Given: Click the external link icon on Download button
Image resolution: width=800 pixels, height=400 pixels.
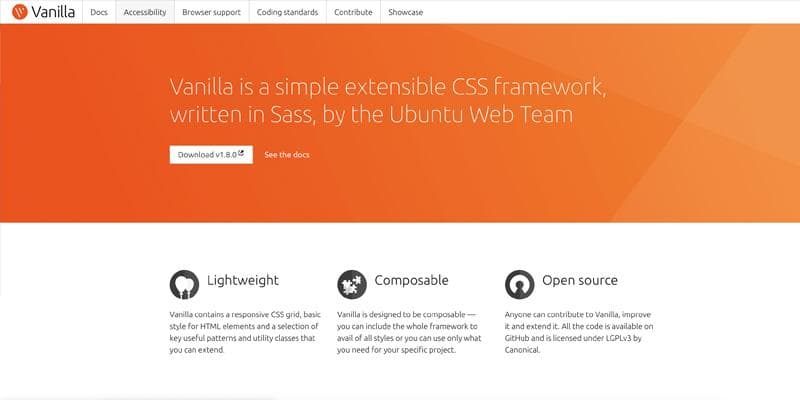Looking at the screenshot, I should (241, 153).
